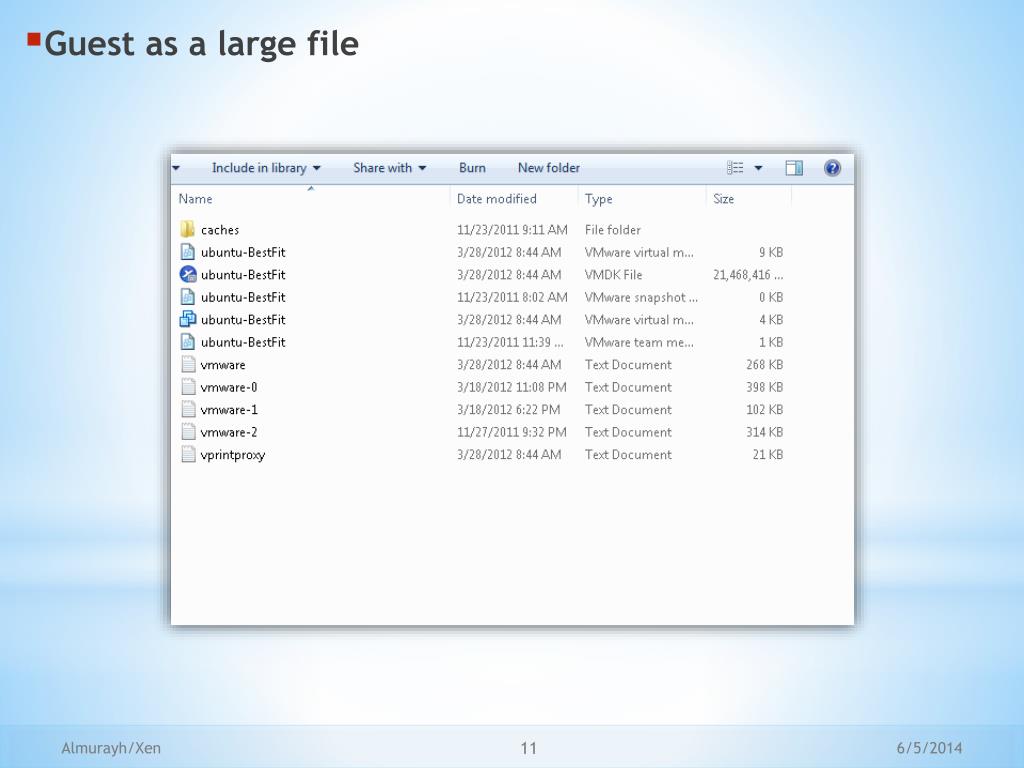Expand the view options arrow beside the view icon
The width and height of the screenshot is (1024, 768).
click(758, 168)
